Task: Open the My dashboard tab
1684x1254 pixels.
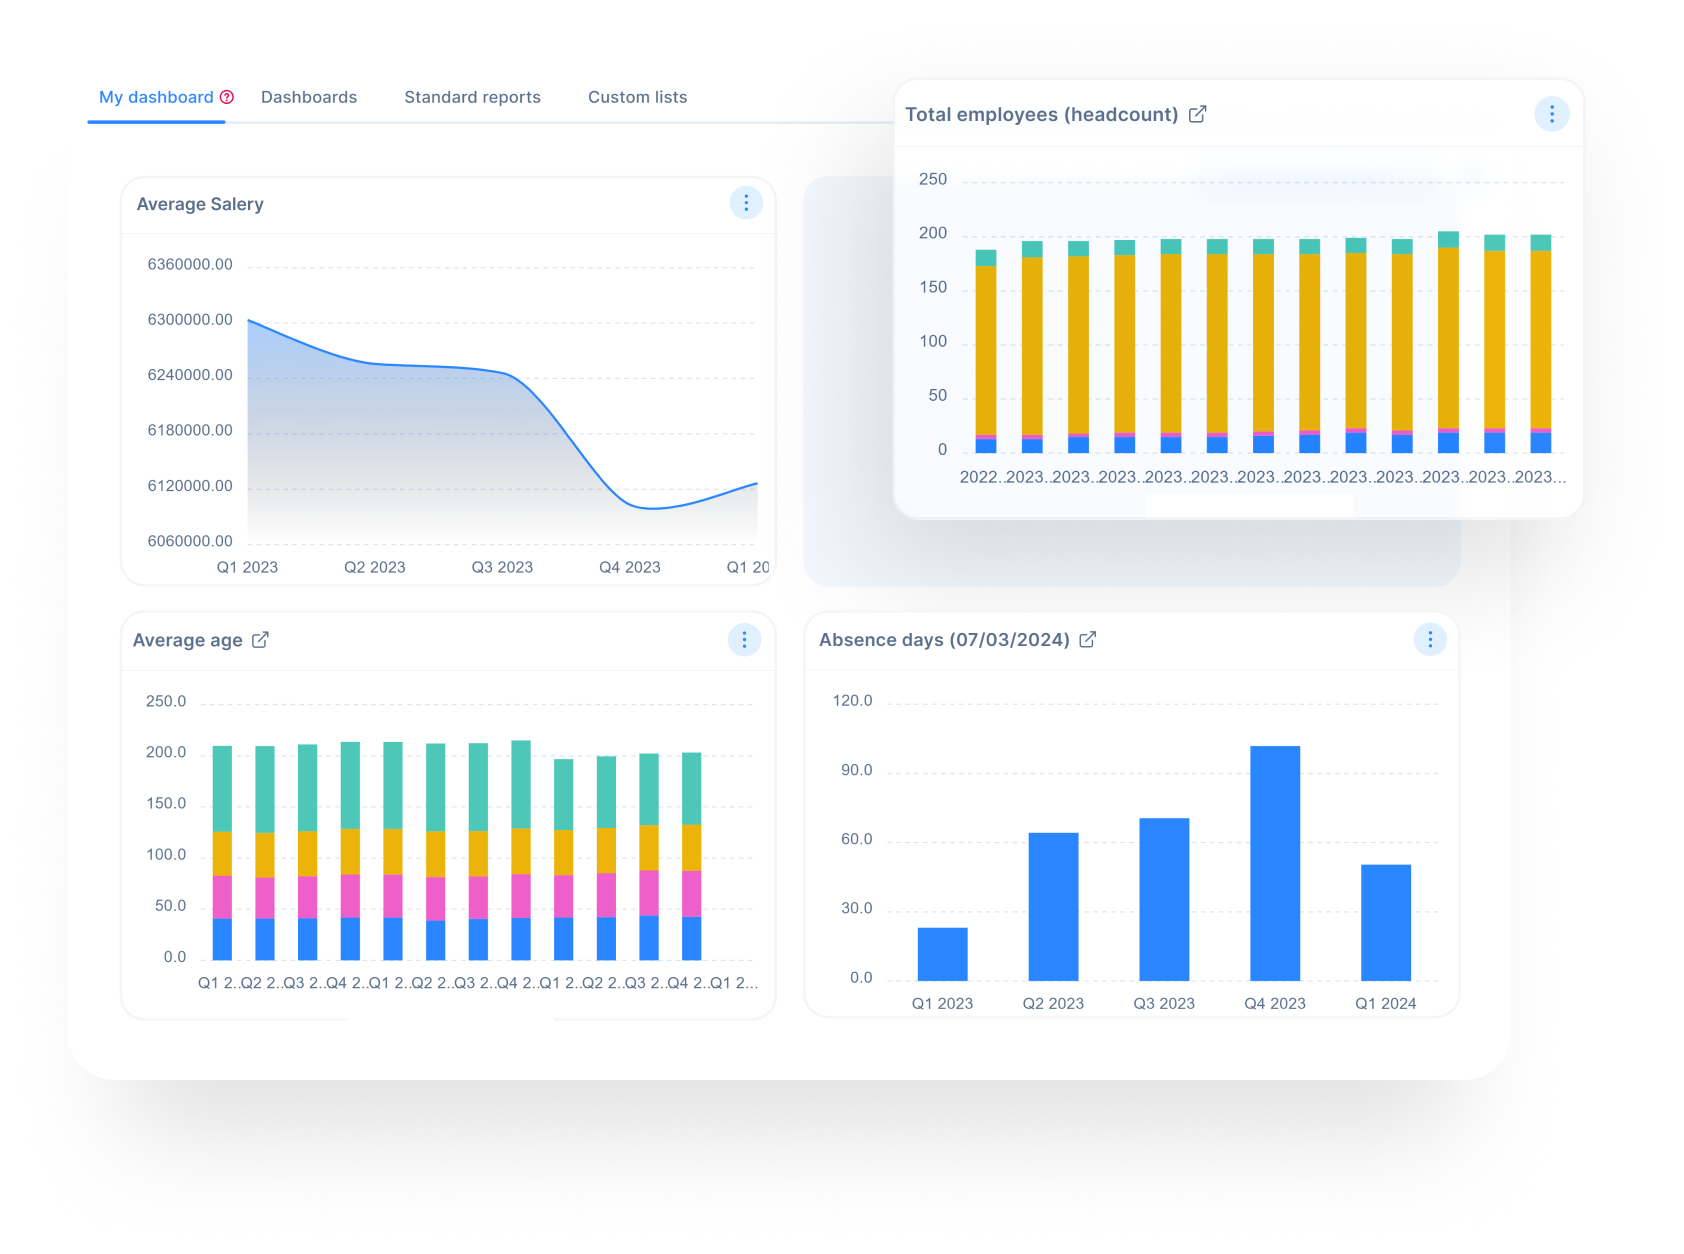Action: point(156,97)
